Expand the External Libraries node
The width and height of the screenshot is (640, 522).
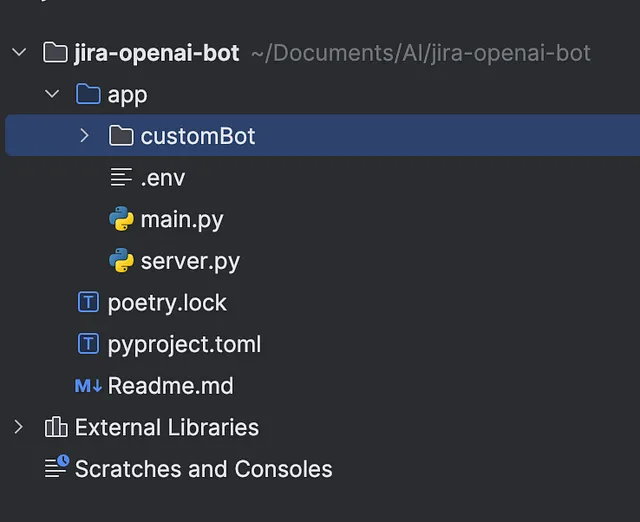click(x=18, y=427)
